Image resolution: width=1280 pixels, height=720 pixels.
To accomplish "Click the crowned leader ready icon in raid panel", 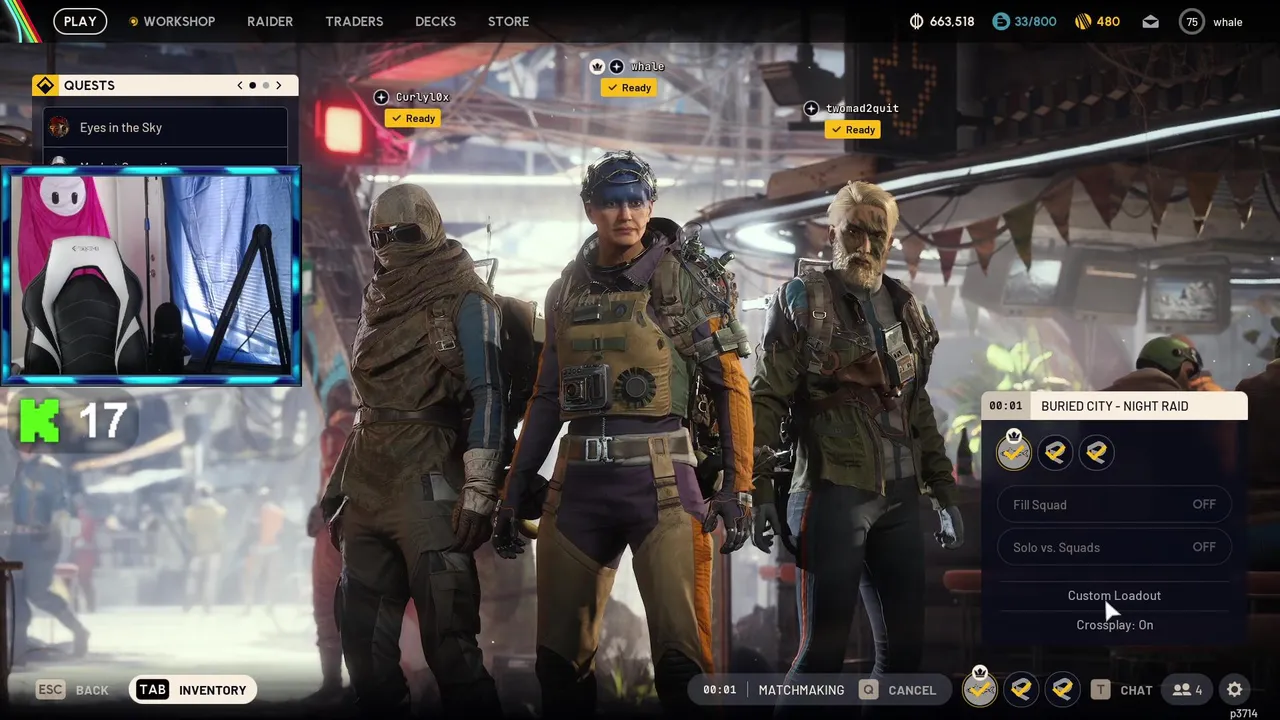I will (x=1014, y=452).
